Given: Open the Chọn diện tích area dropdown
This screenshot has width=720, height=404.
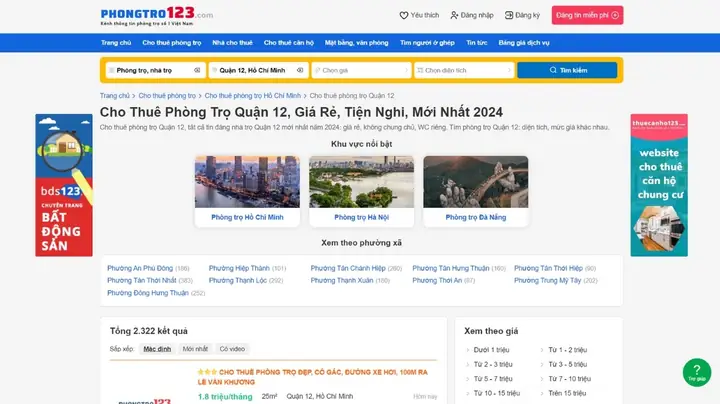Looking at the screenshot, I should [x=464, y=70].
